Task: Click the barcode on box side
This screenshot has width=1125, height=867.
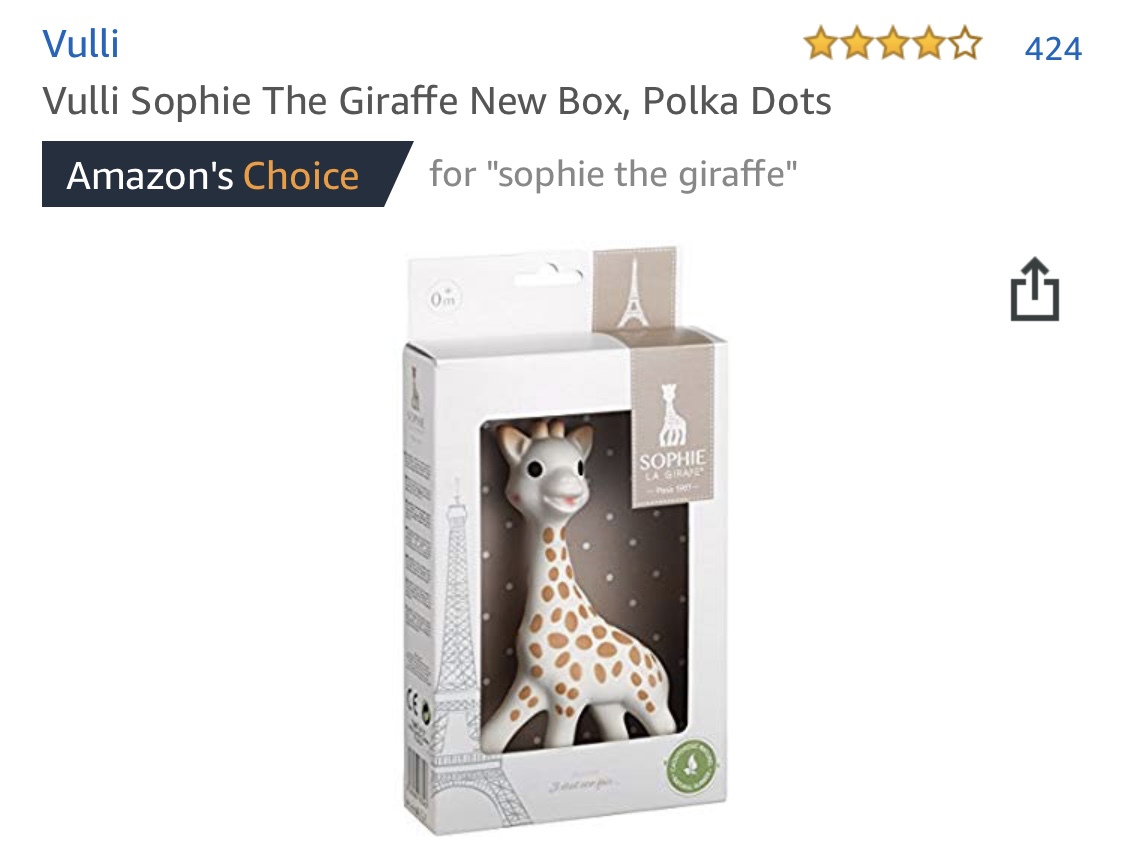Action: click(x=418, y=789)
